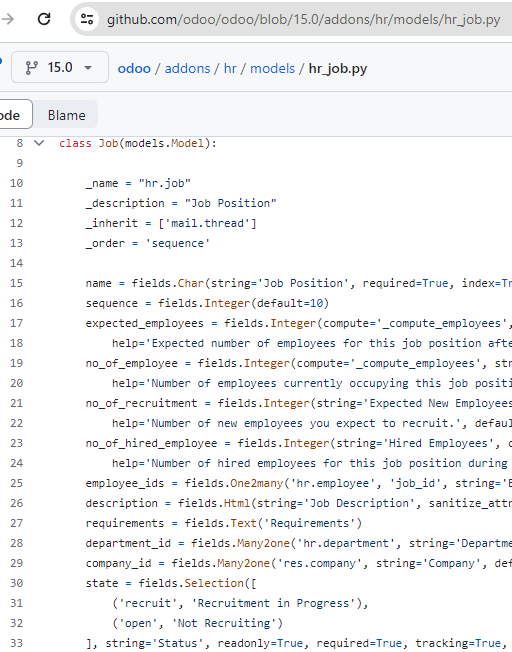This screenshot has width=512, height=652.
Task: Click the browser reload icon
Action: (x=44, y=19)
